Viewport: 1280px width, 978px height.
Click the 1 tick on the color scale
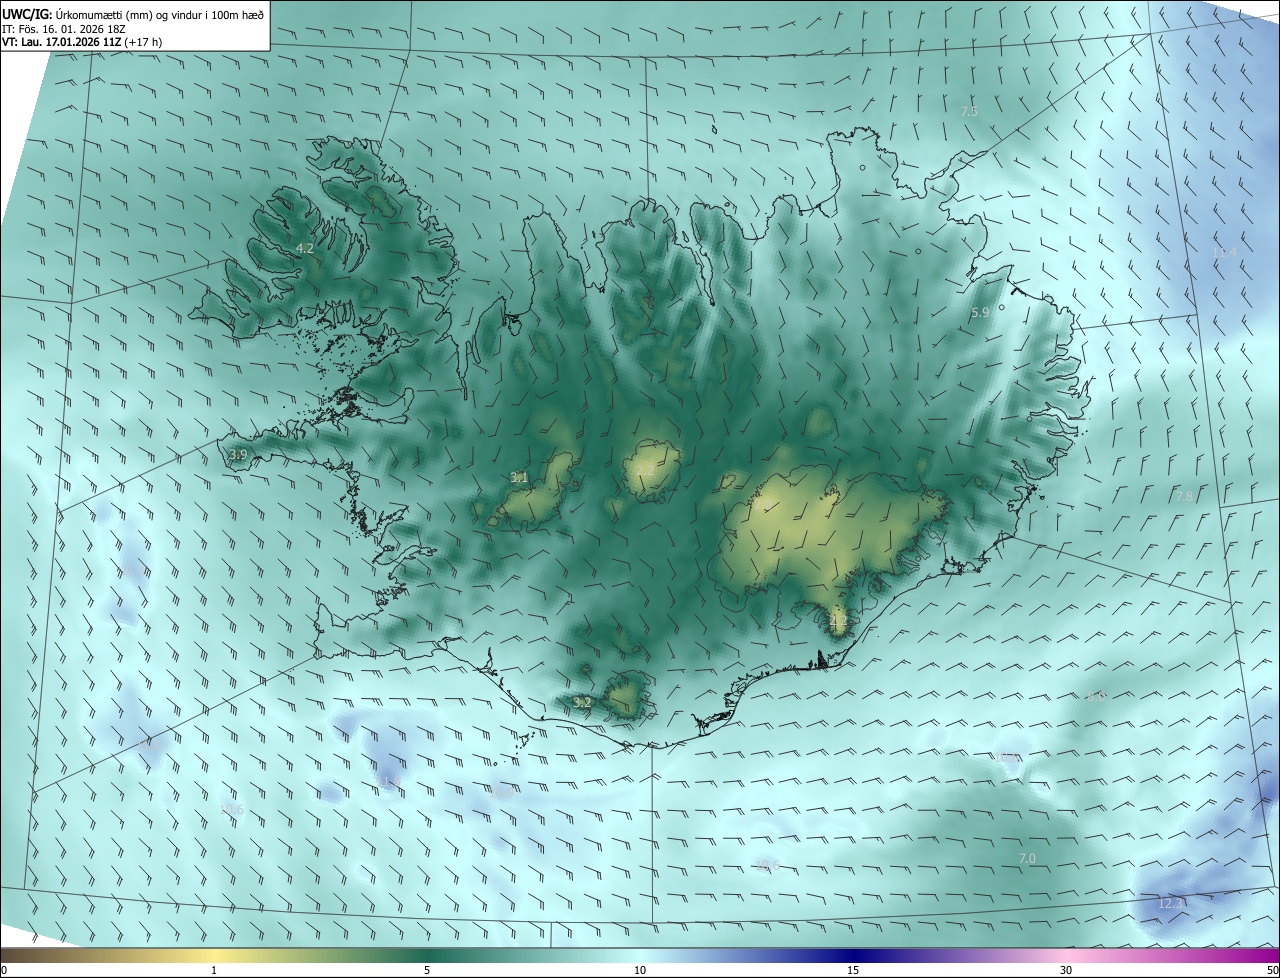pos(214,970)
